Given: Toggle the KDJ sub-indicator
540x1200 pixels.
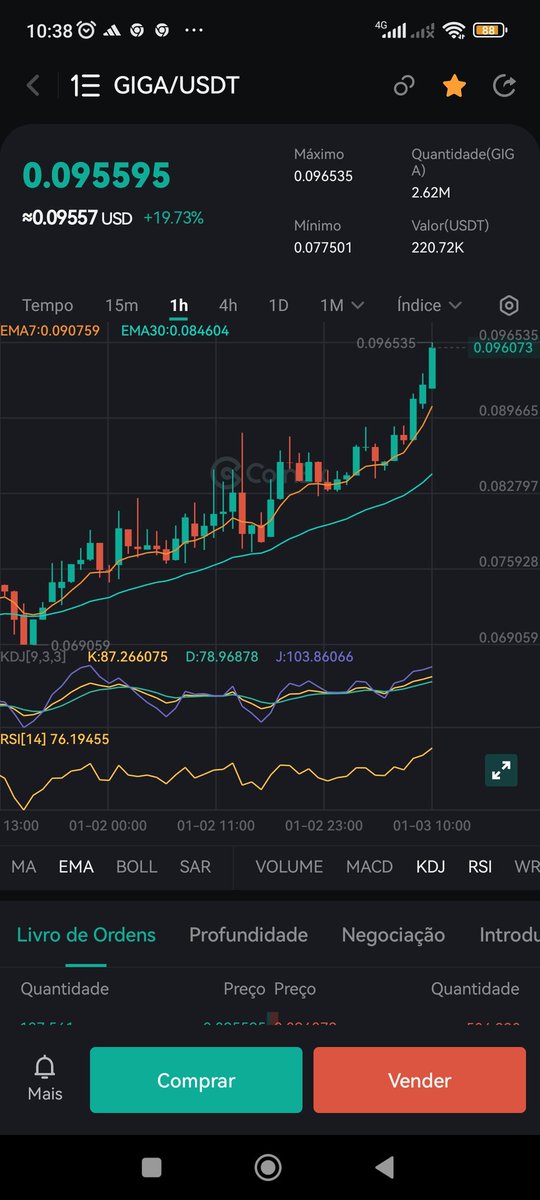Looking at the screenshot, I should 431,867.
